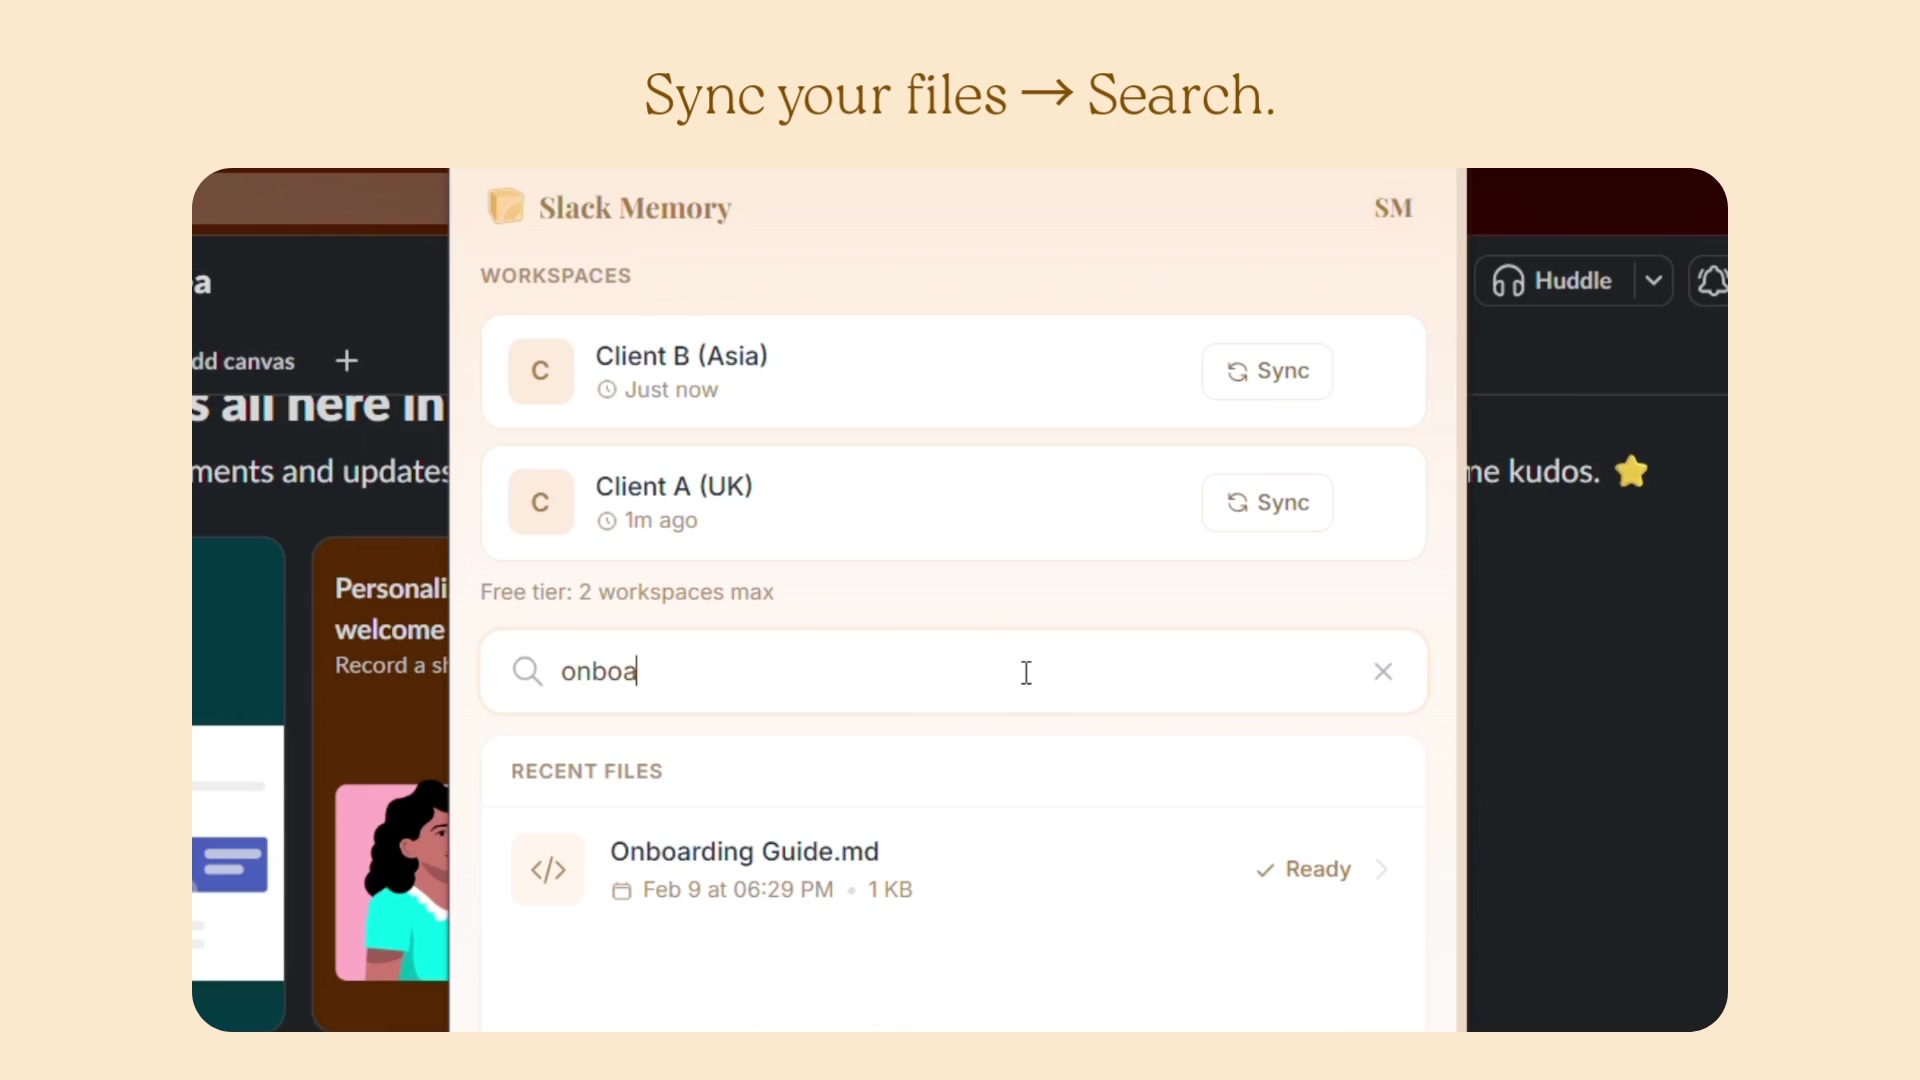Open the add canvas tab
The height and width of the screenshot is (1080, 1920).
(245, 361)
